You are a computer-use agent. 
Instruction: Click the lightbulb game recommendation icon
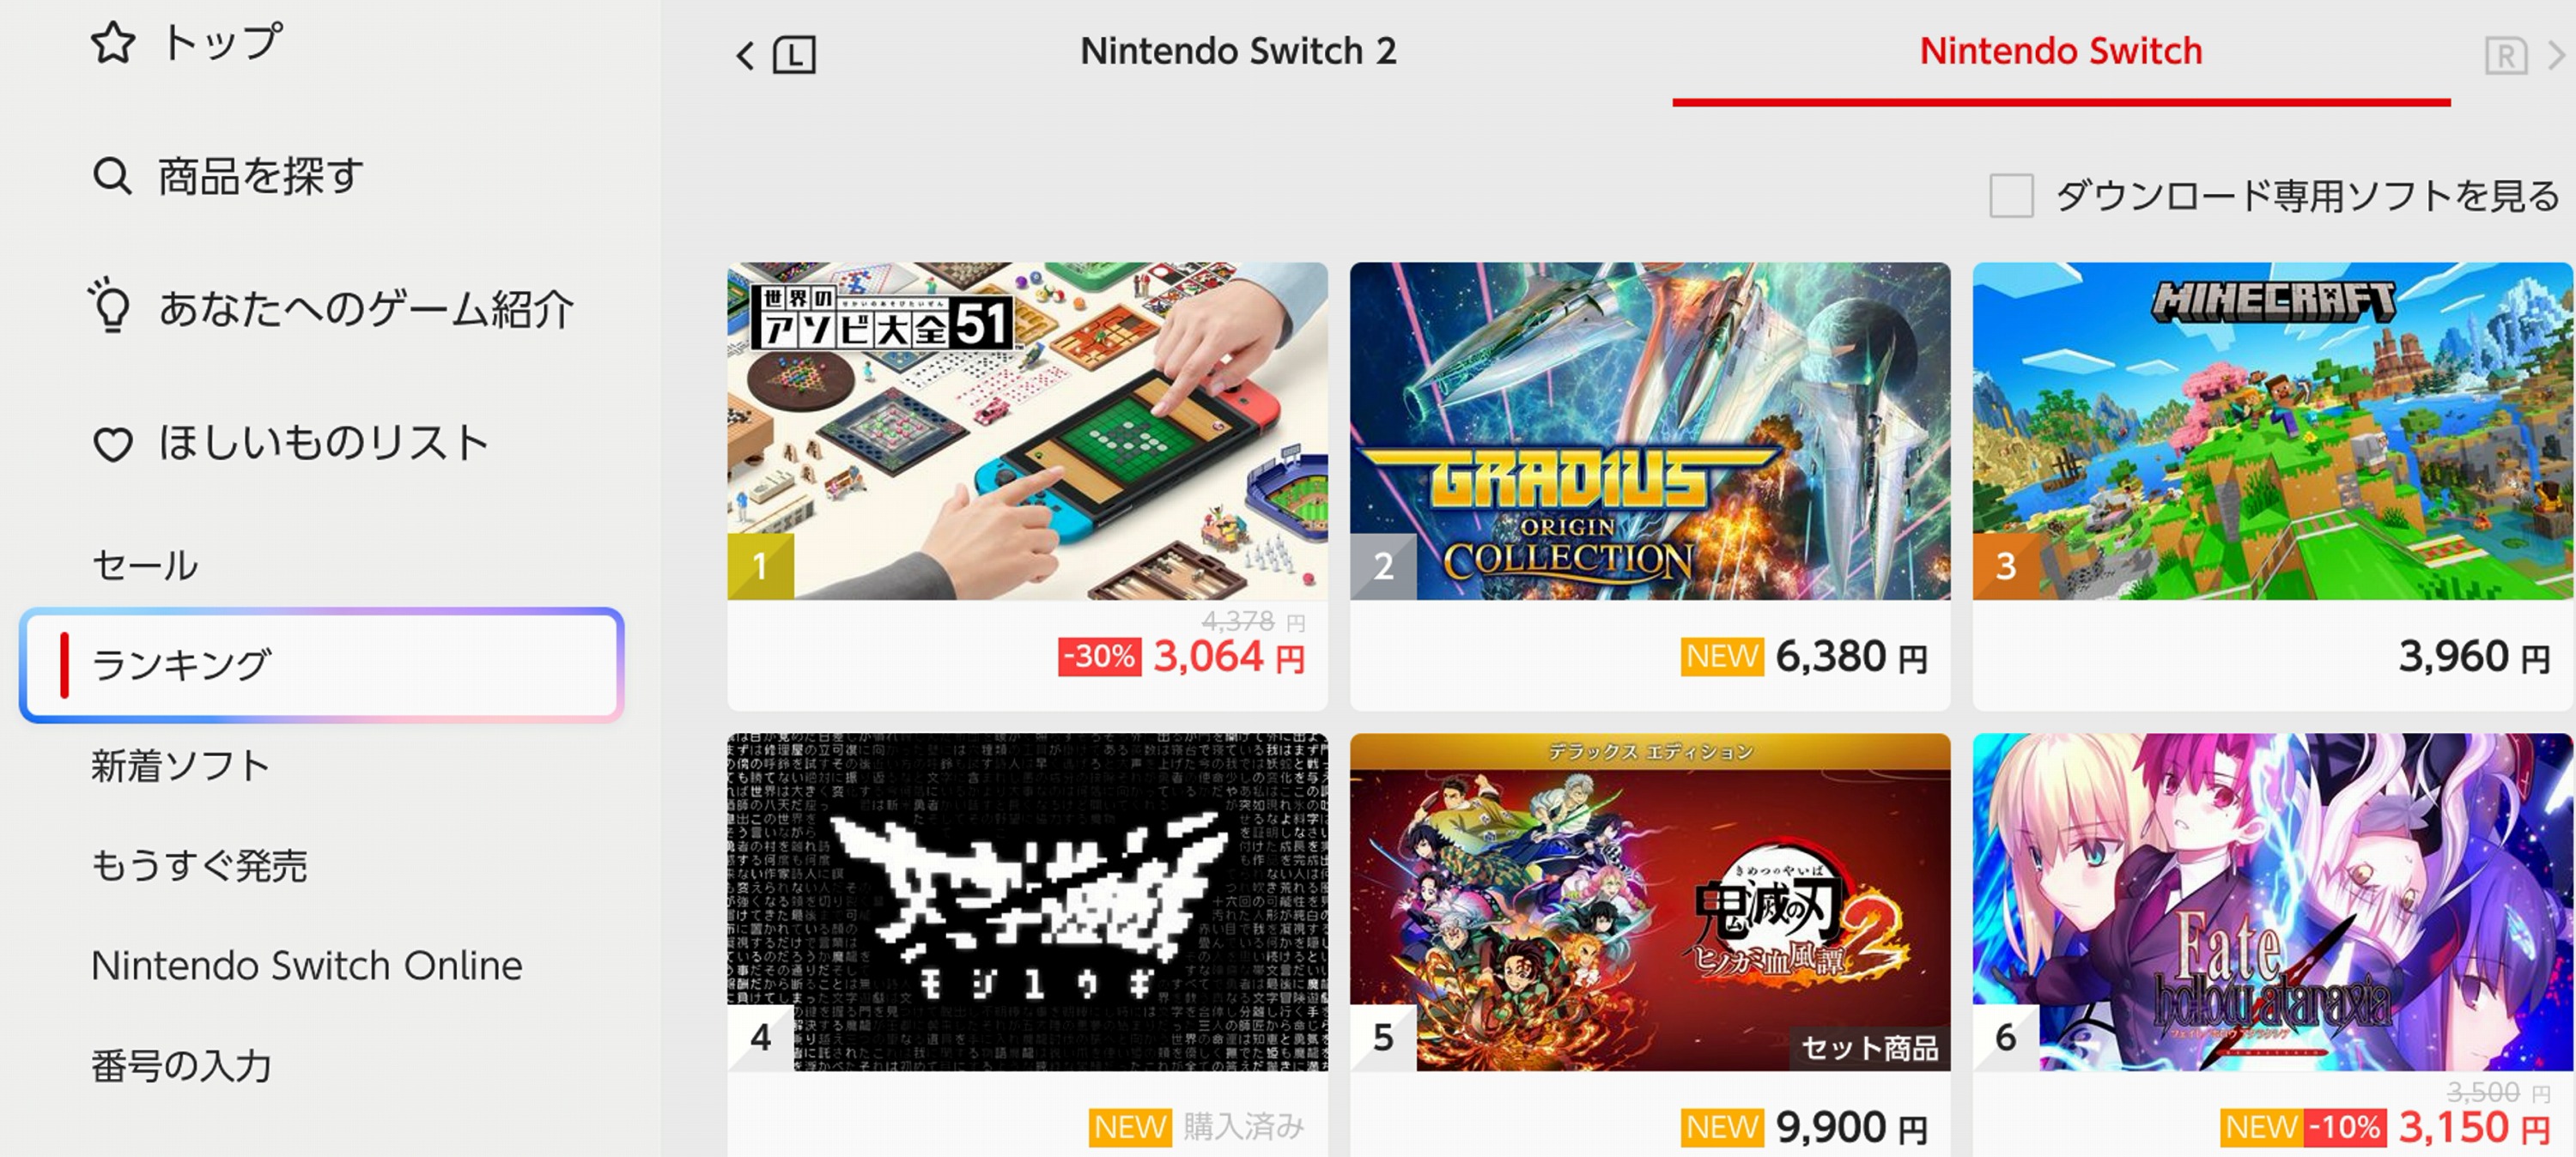(x=109, y=305)
